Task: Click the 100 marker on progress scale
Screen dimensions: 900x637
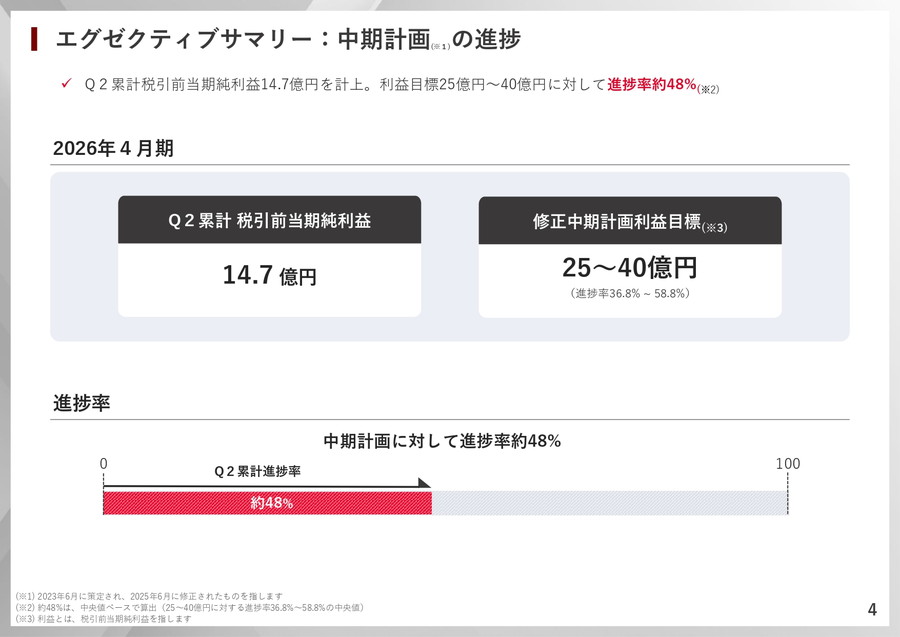Action: coord(787,464)
